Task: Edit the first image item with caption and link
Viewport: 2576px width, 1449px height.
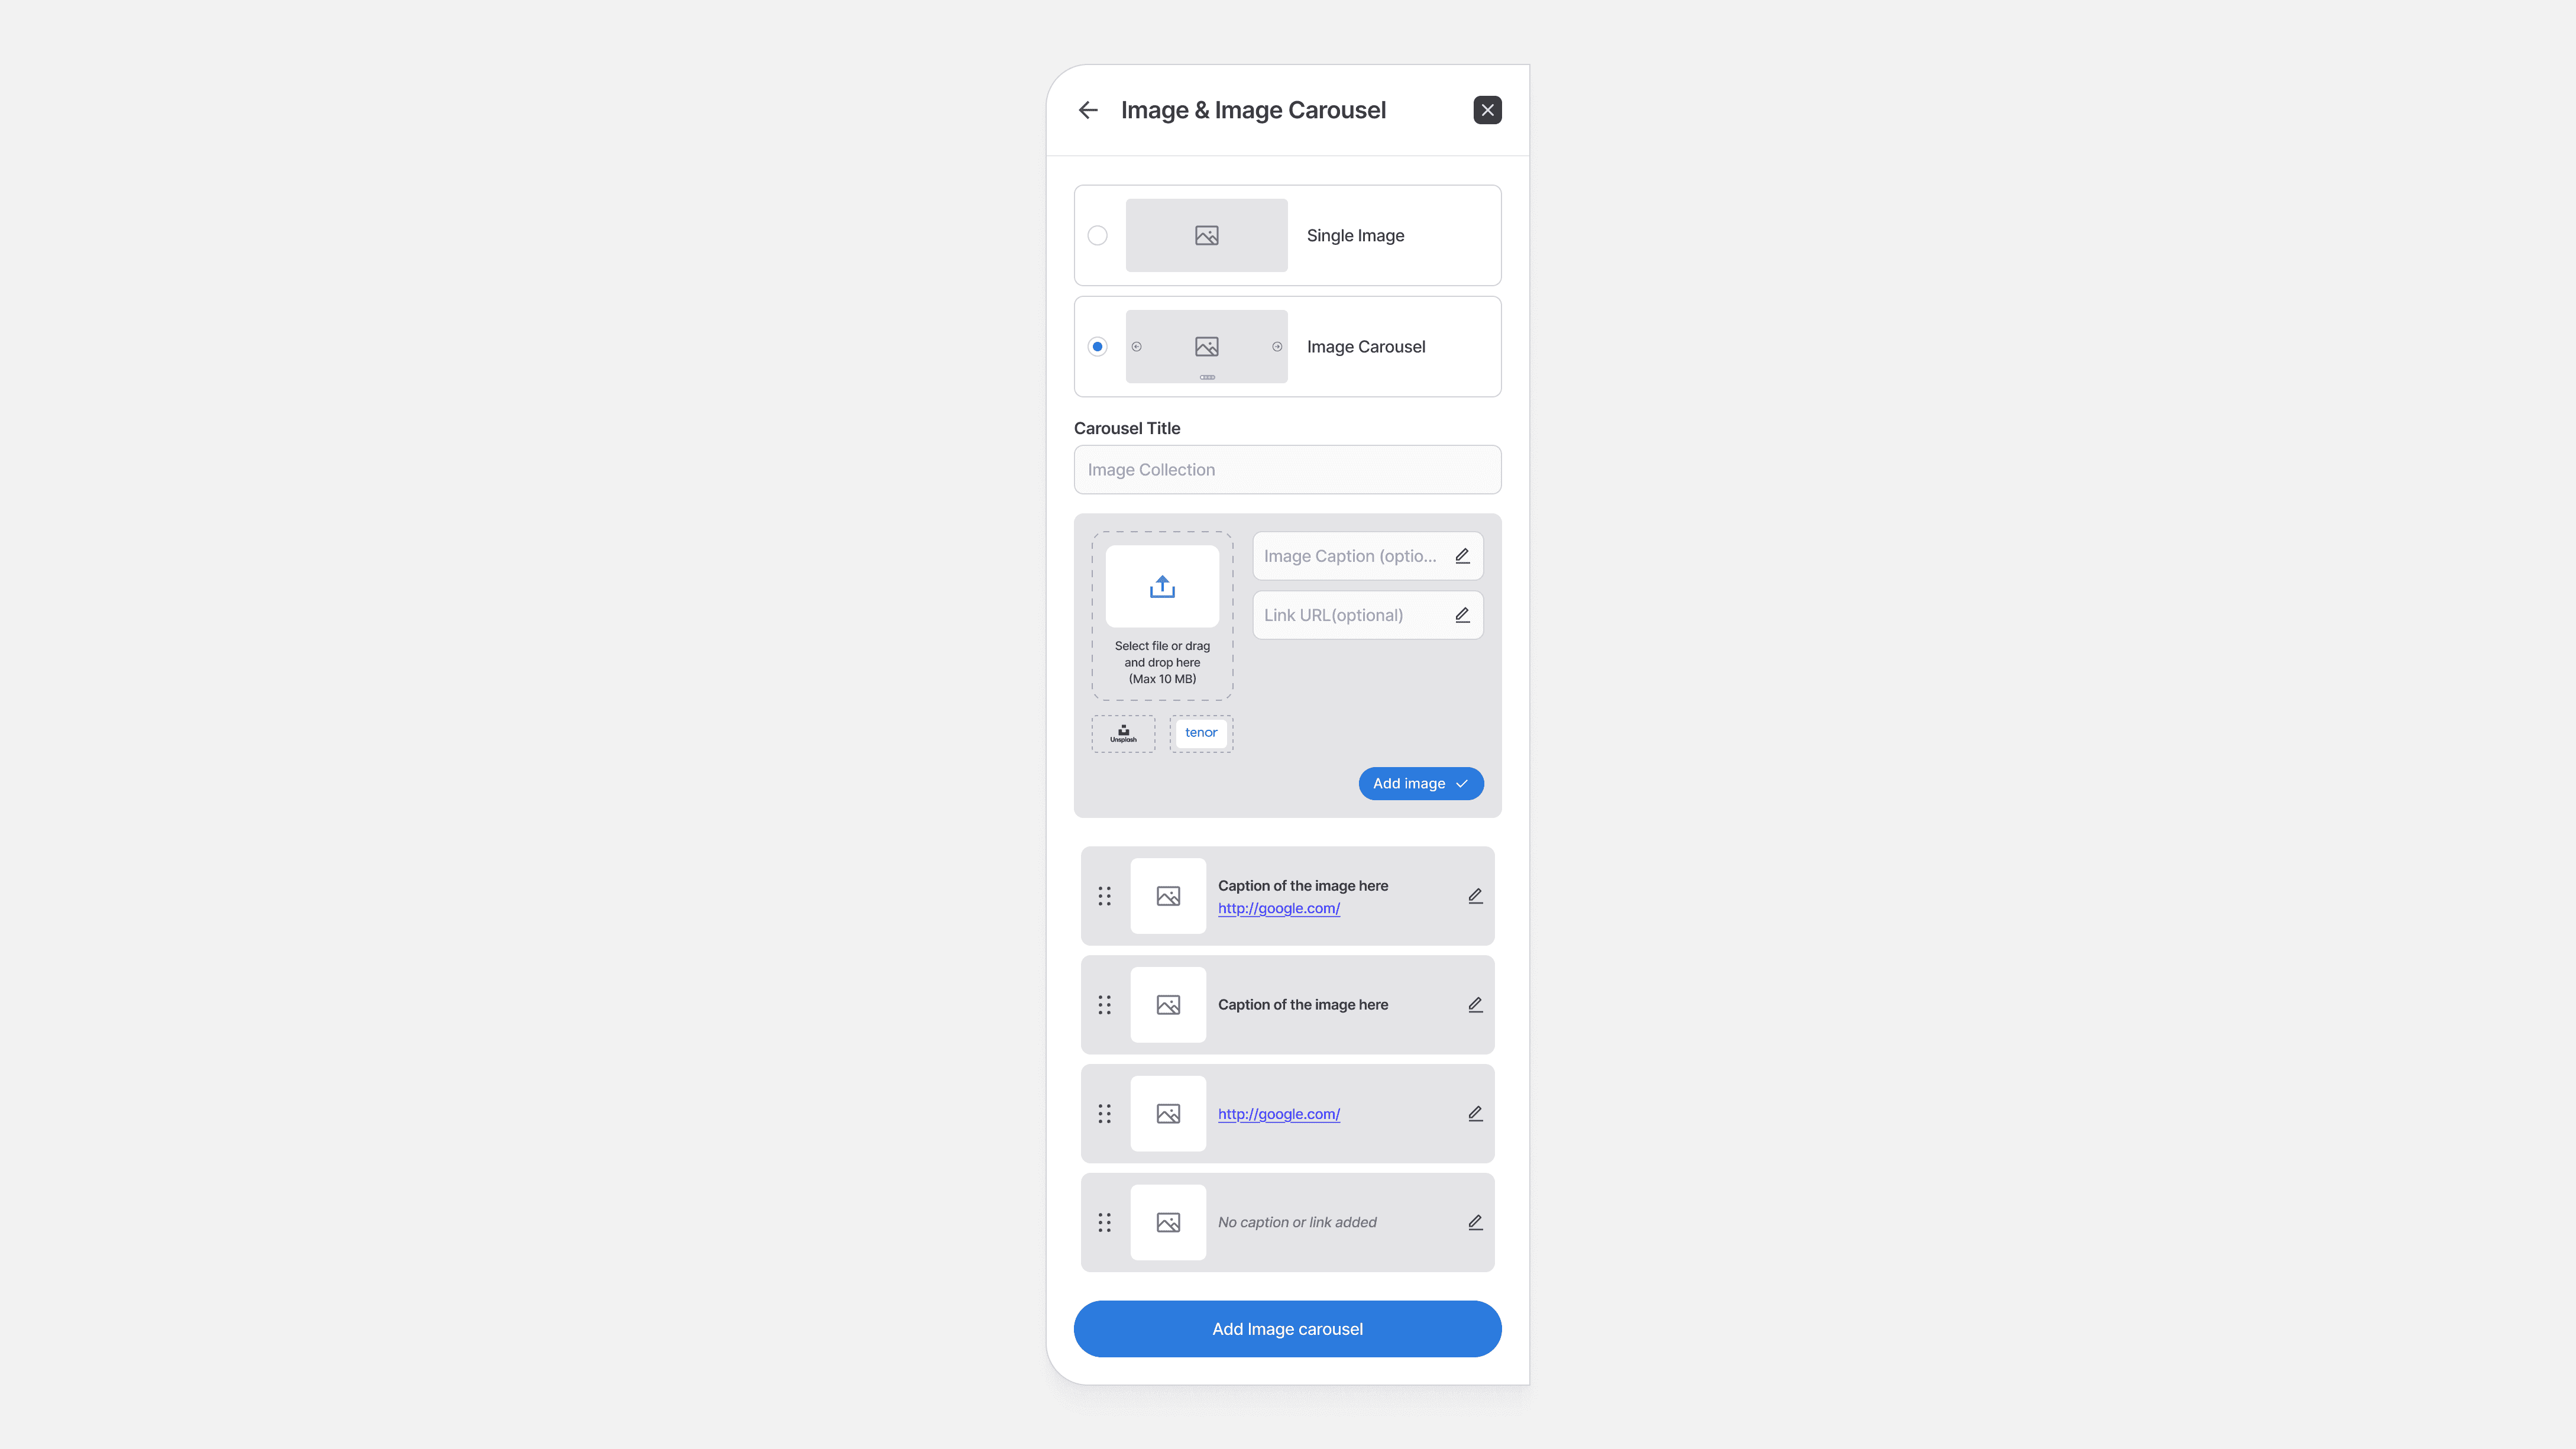Action: point(1475,896)
